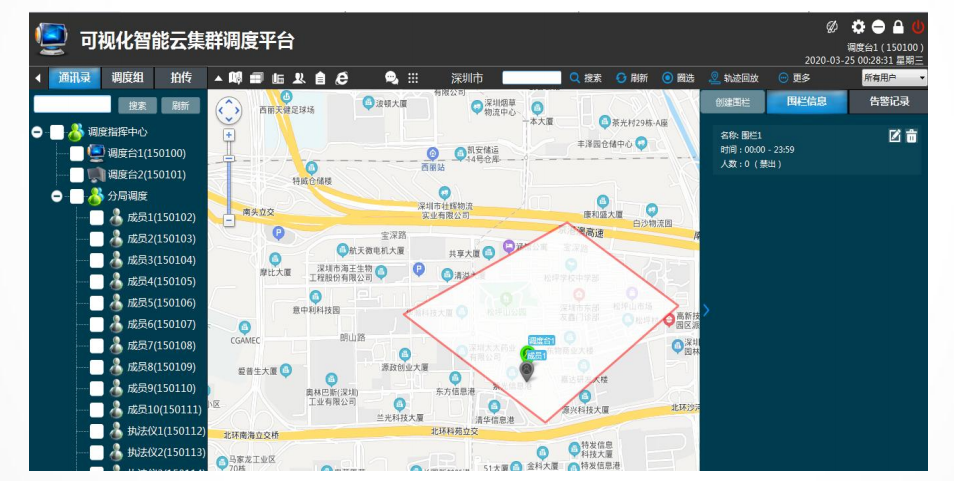Screen dimensions: 954x481
Task: Check the 分局调度 checkbox
Action: (77, 196)
